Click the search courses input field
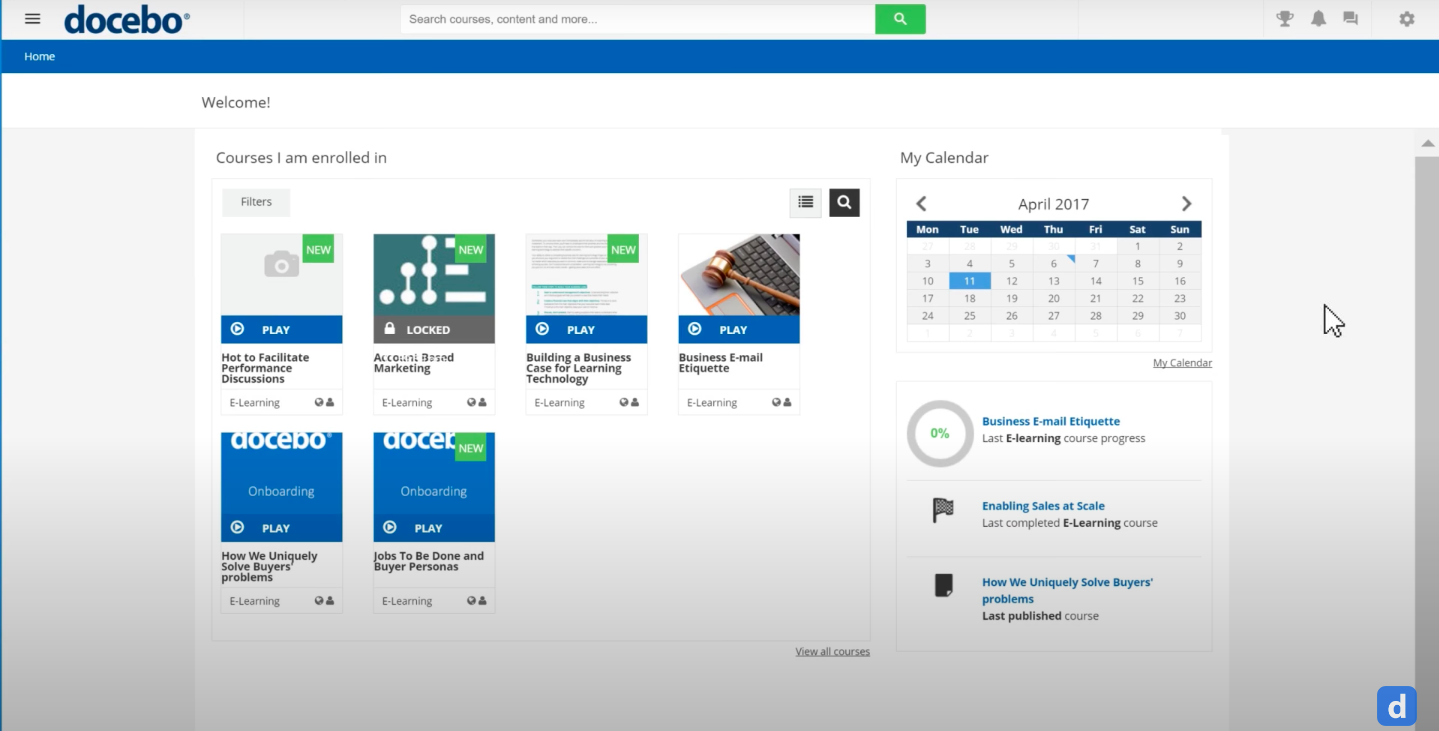Viewport: 1439px width, 731px height. (637, 19)
